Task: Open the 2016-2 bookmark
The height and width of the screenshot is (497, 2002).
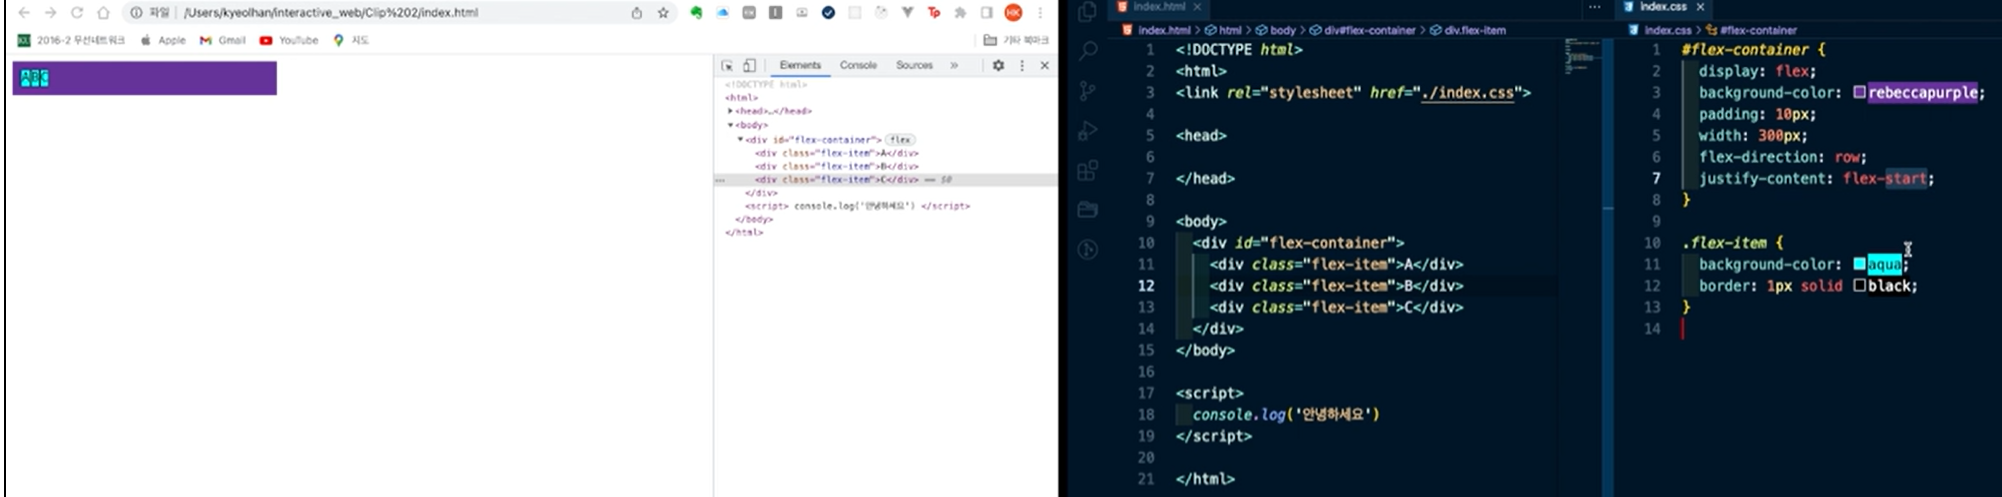Action: coord(72,40)
